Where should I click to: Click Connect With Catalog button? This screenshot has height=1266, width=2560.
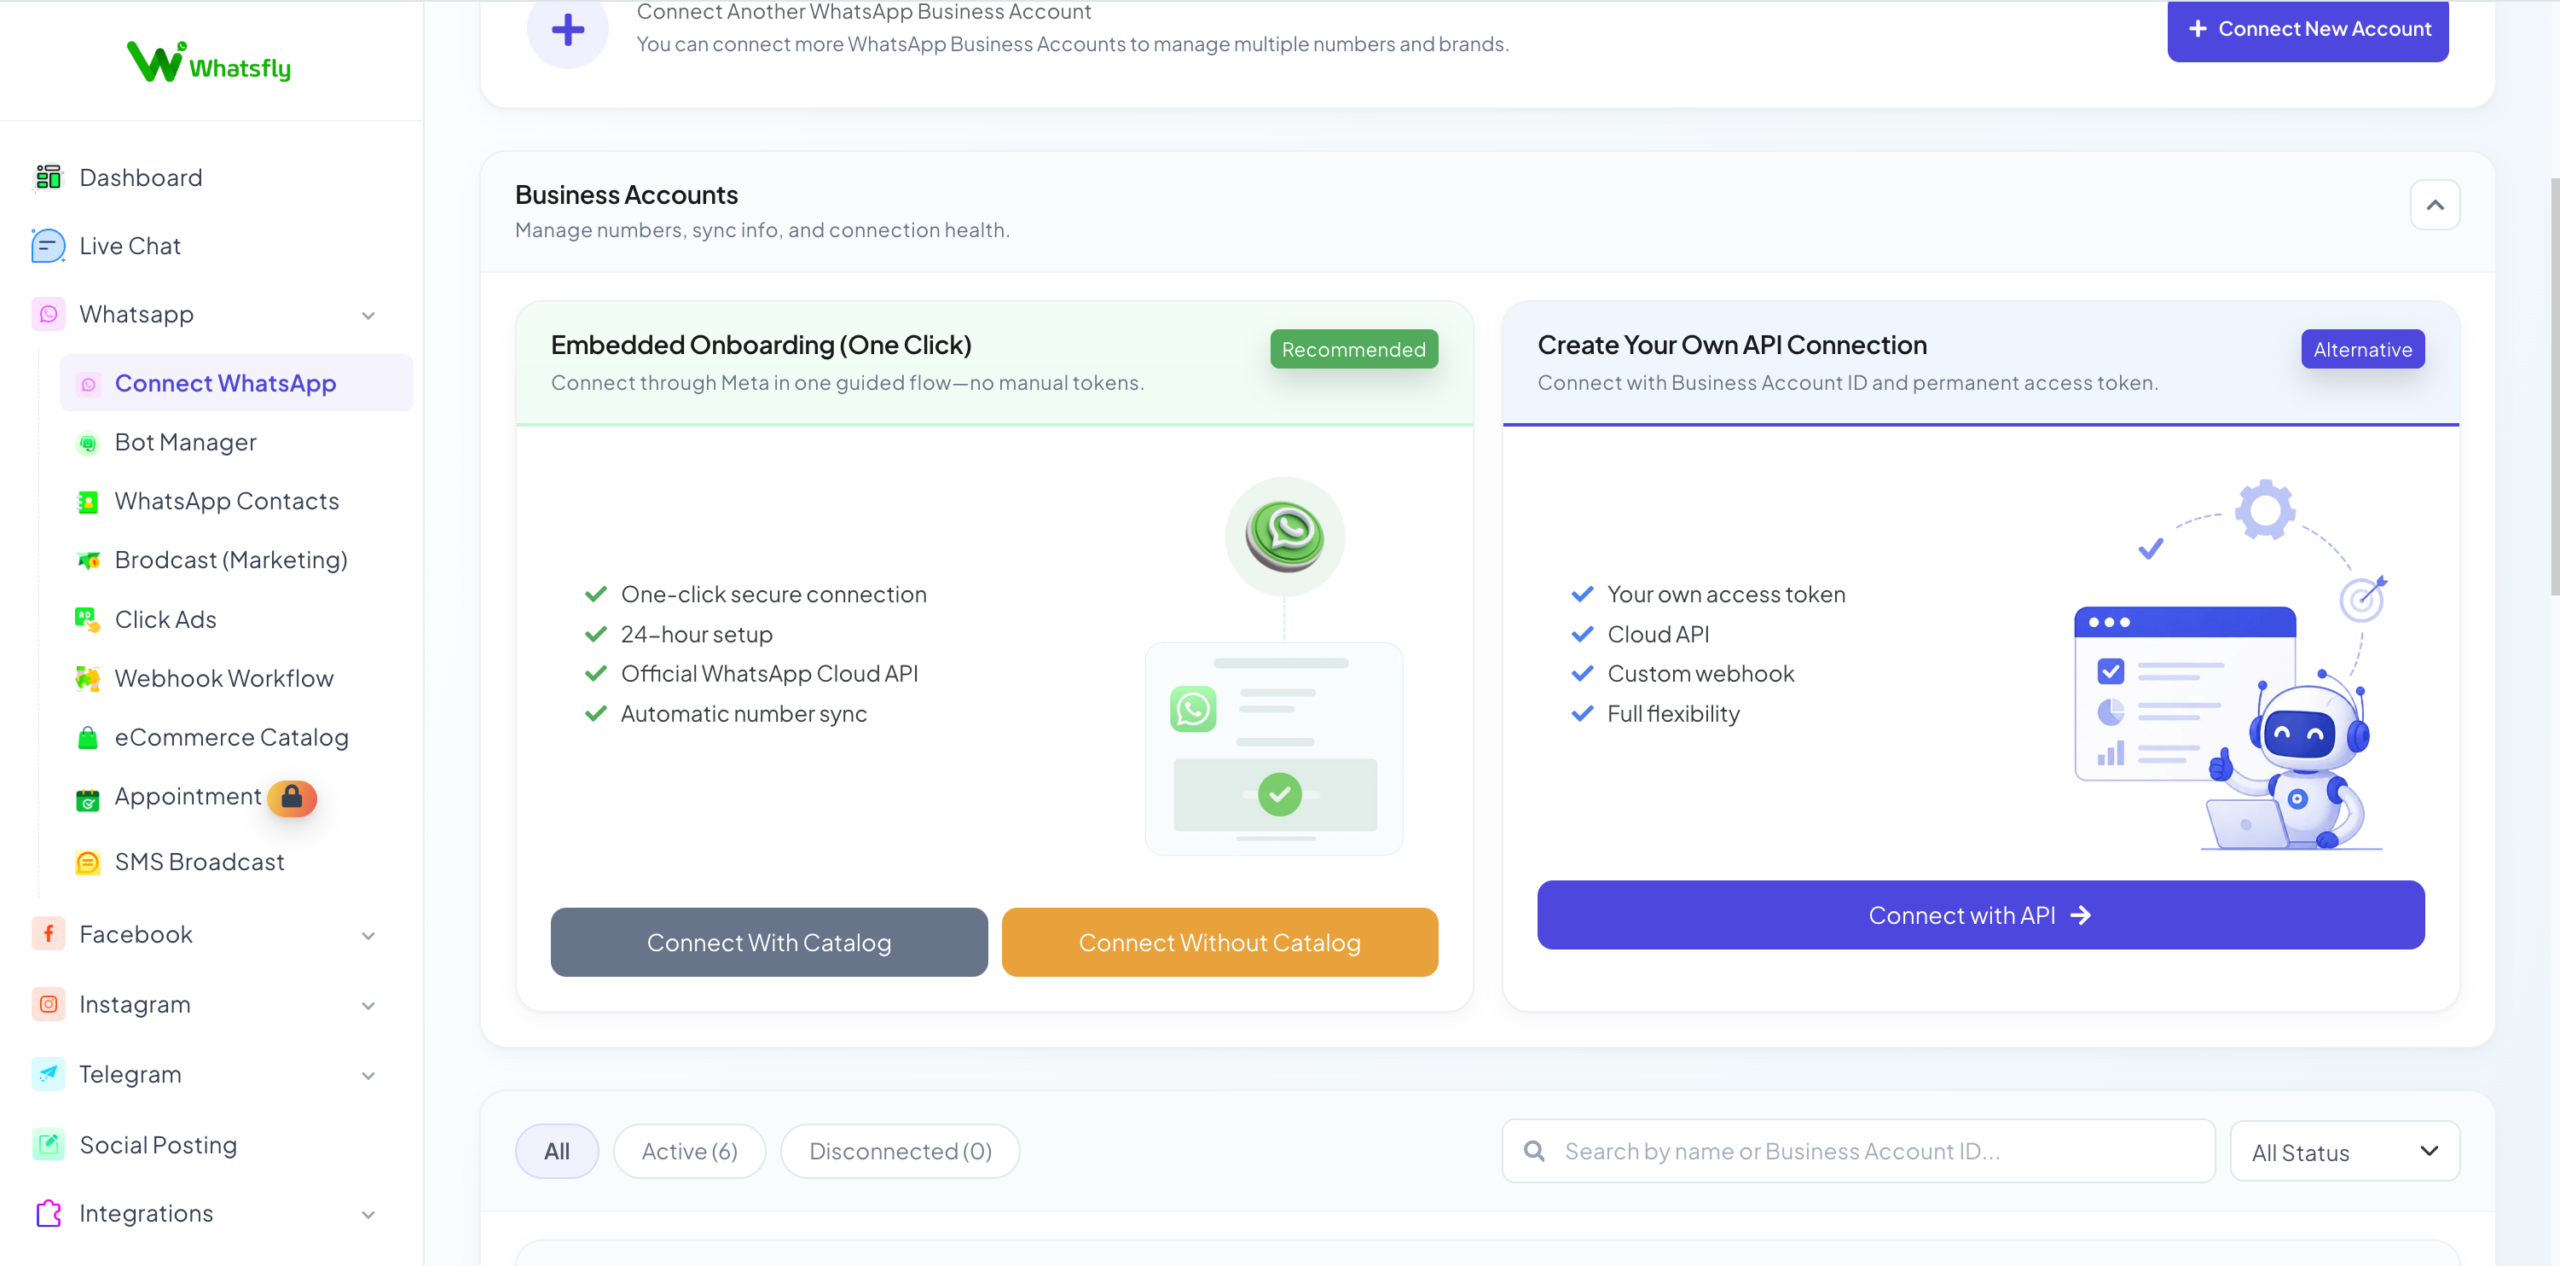point(769,942)
